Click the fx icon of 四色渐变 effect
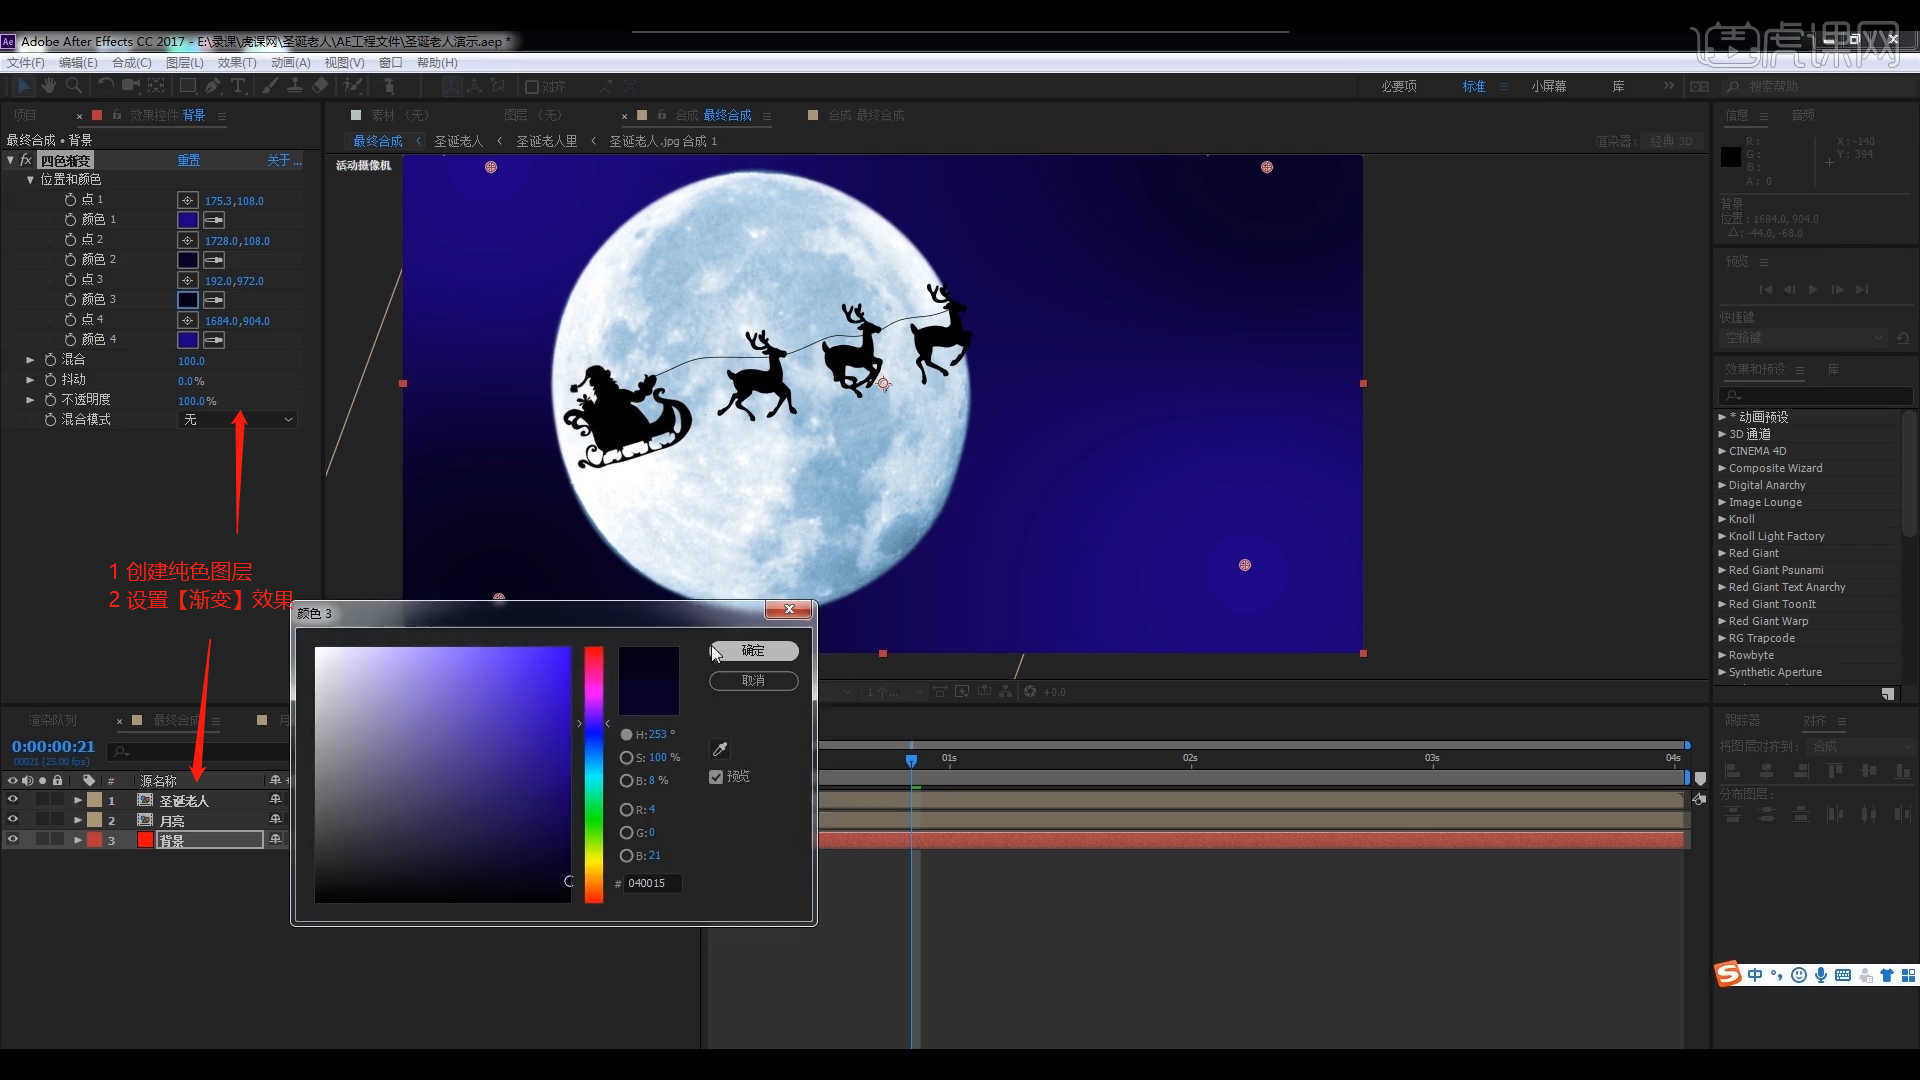Screen dimensions: 1920x1080 (26, 160)
